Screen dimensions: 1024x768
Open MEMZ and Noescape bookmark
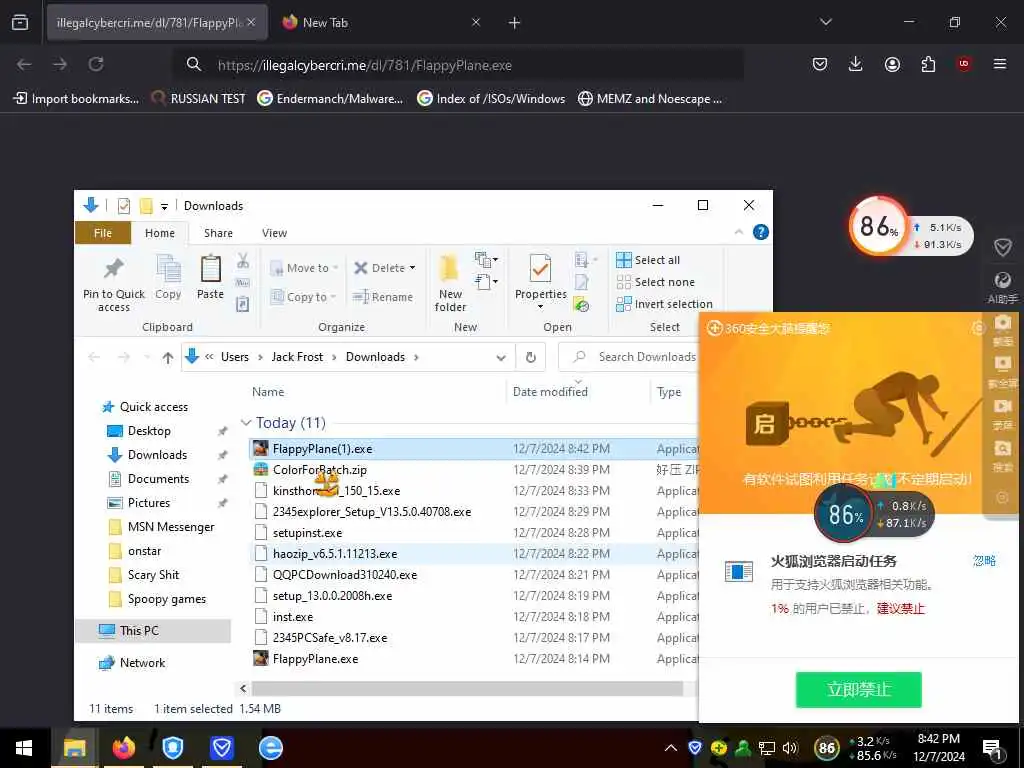[650, 99]
